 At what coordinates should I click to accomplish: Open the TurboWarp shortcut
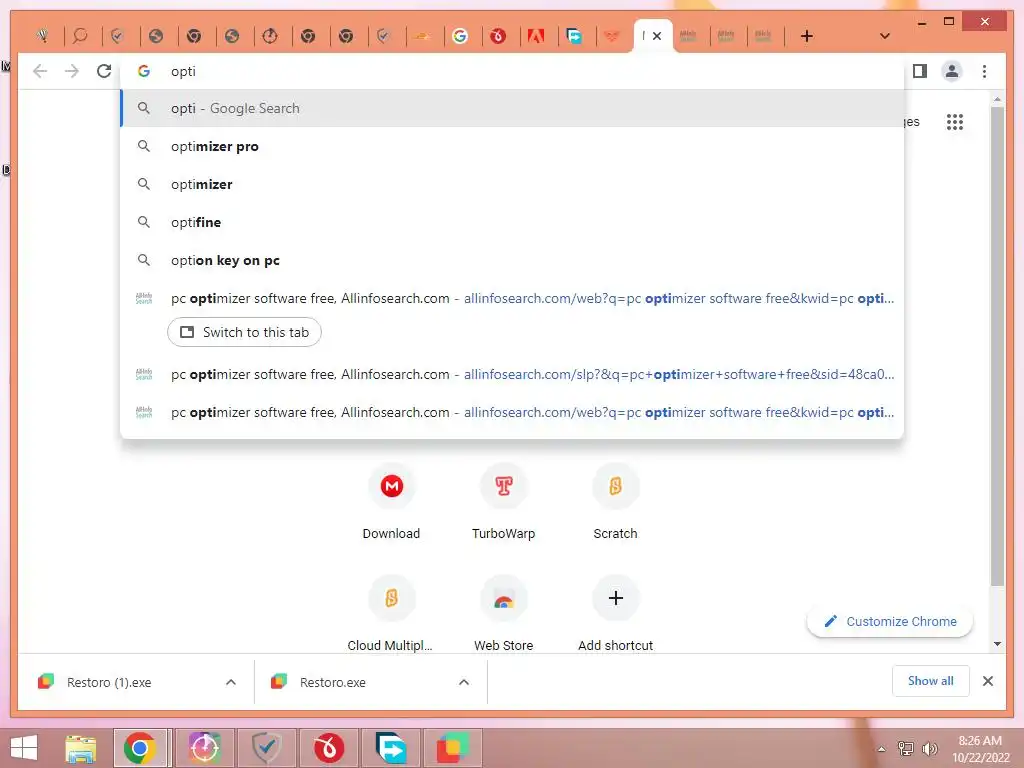(504, 504)
